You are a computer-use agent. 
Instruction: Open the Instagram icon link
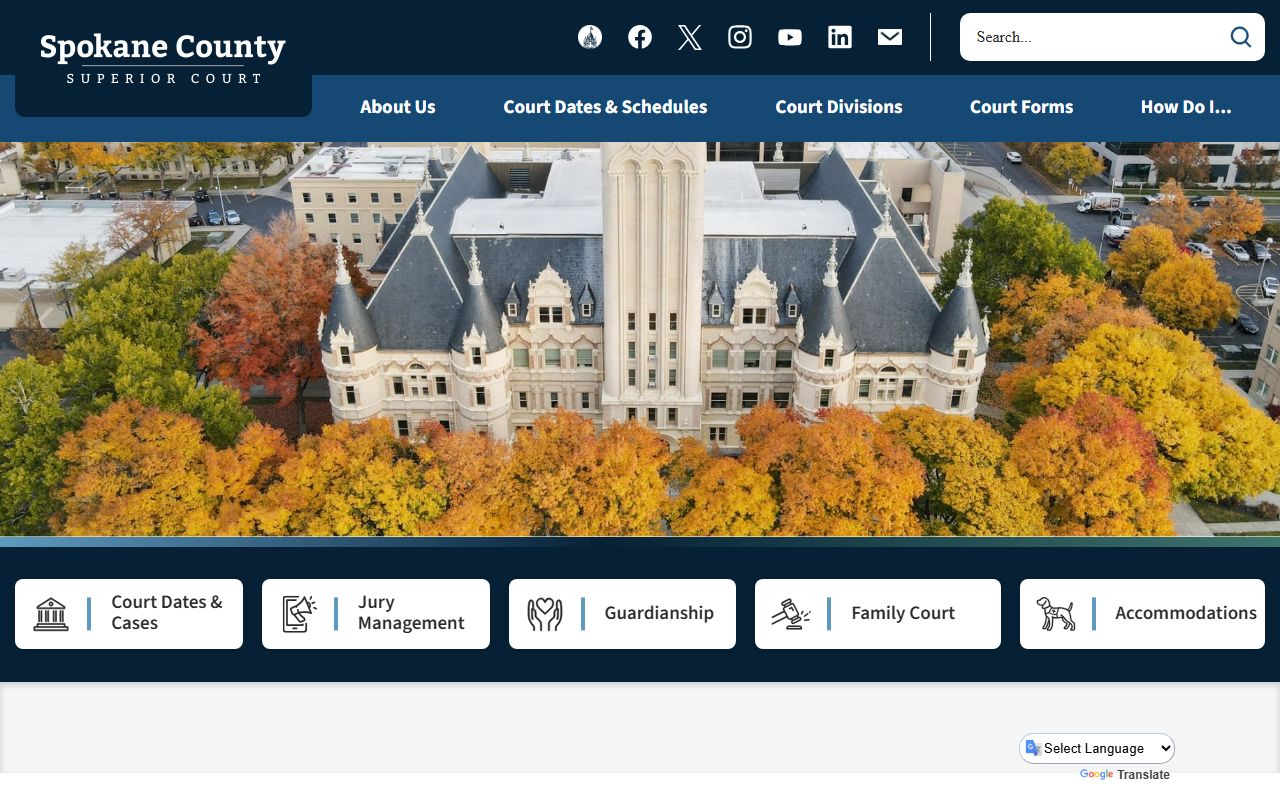coord(740,37)
